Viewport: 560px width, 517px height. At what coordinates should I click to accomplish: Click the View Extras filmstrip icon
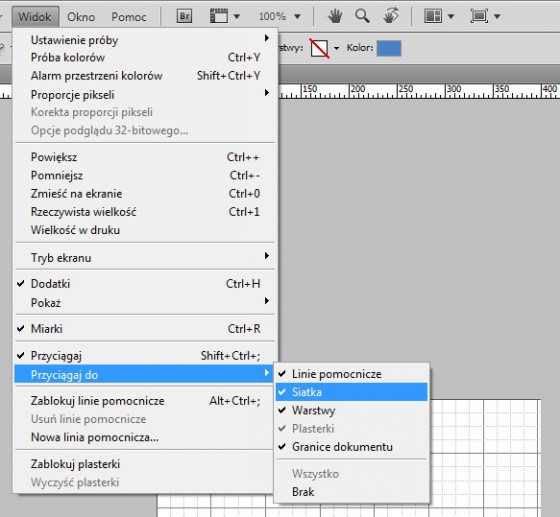(219, 16)
